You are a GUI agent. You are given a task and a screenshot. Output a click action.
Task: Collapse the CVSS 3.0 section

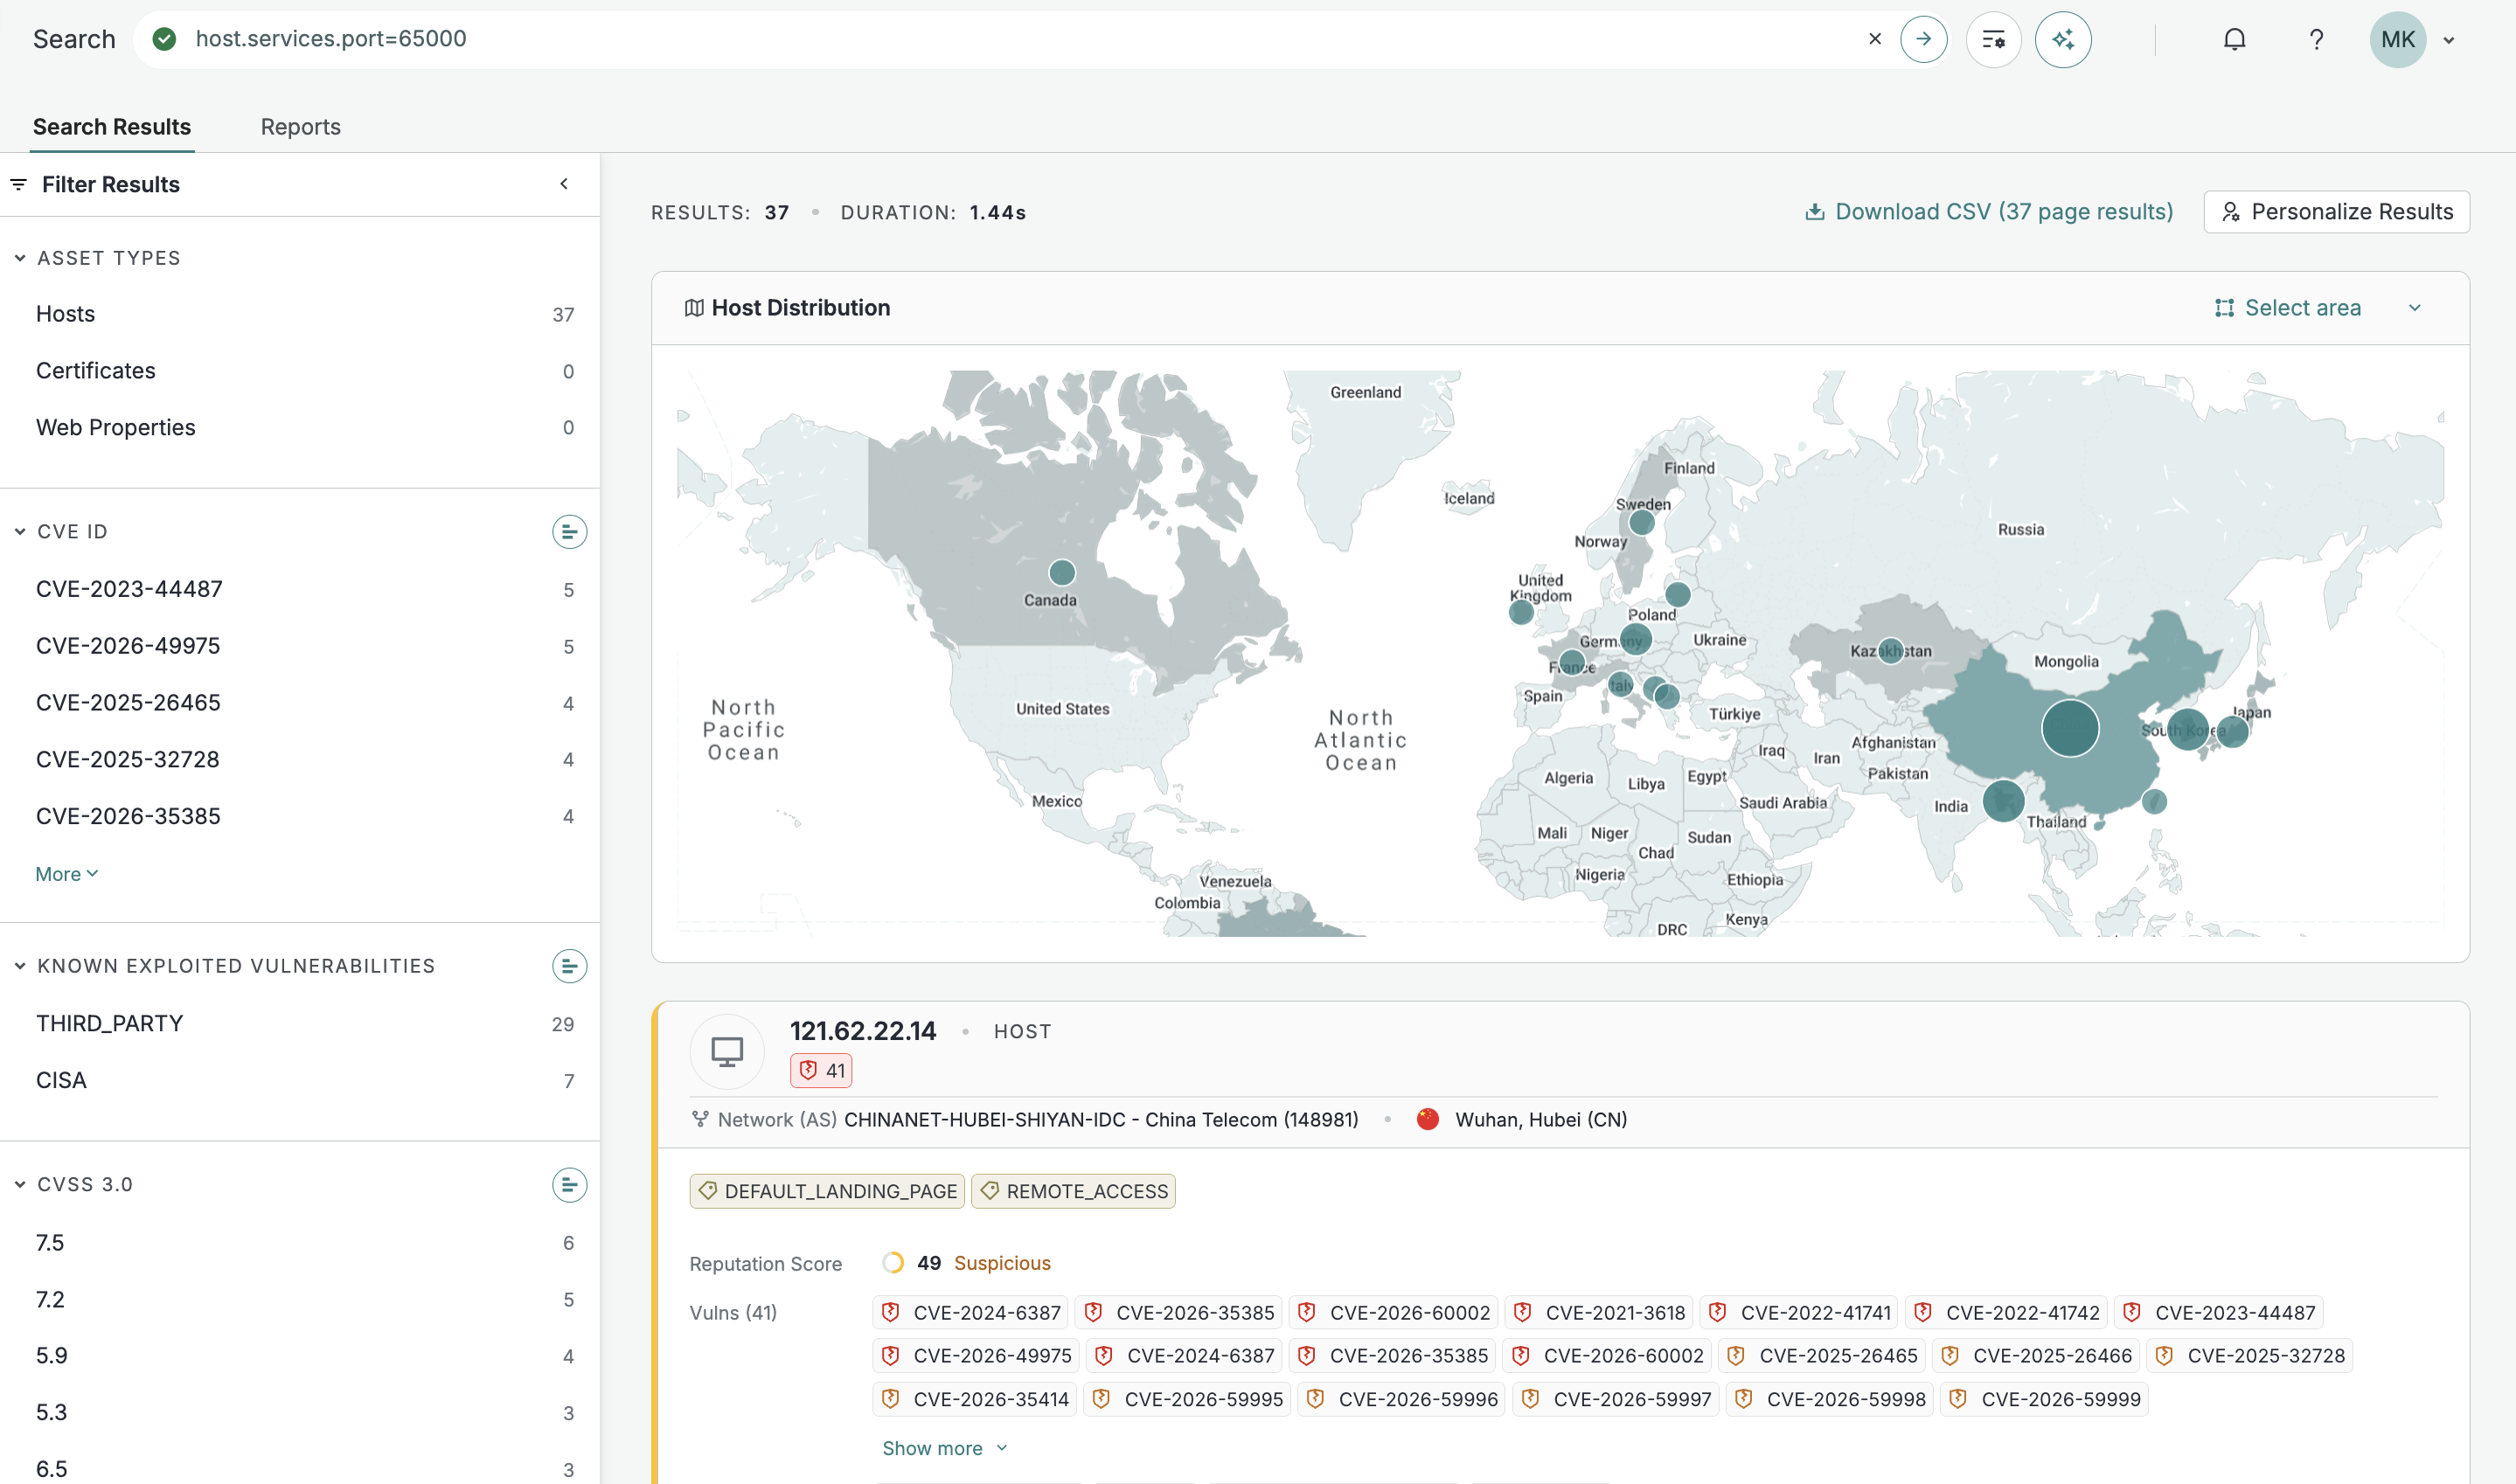point(20,1185)
